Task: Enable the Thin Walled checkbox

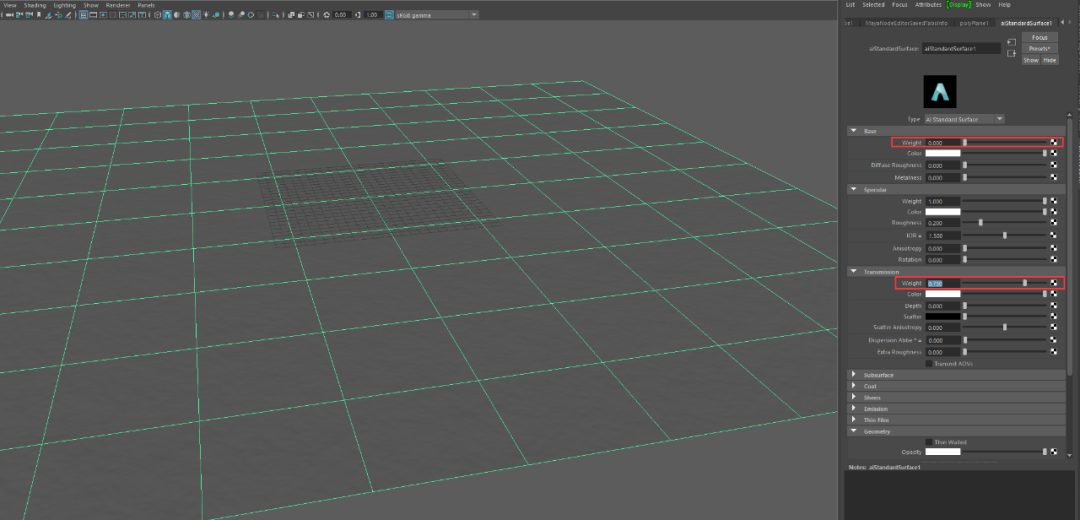Action: coord(928,441)
